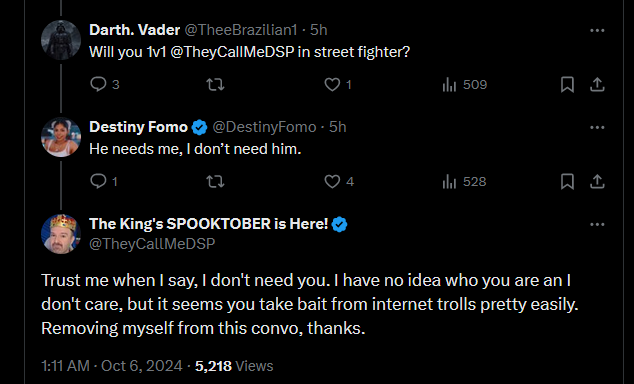Image resolution: width=634 pixels, height=384 pixels.
Task: View analytics showing 509 views
Action: pos(465,84)
